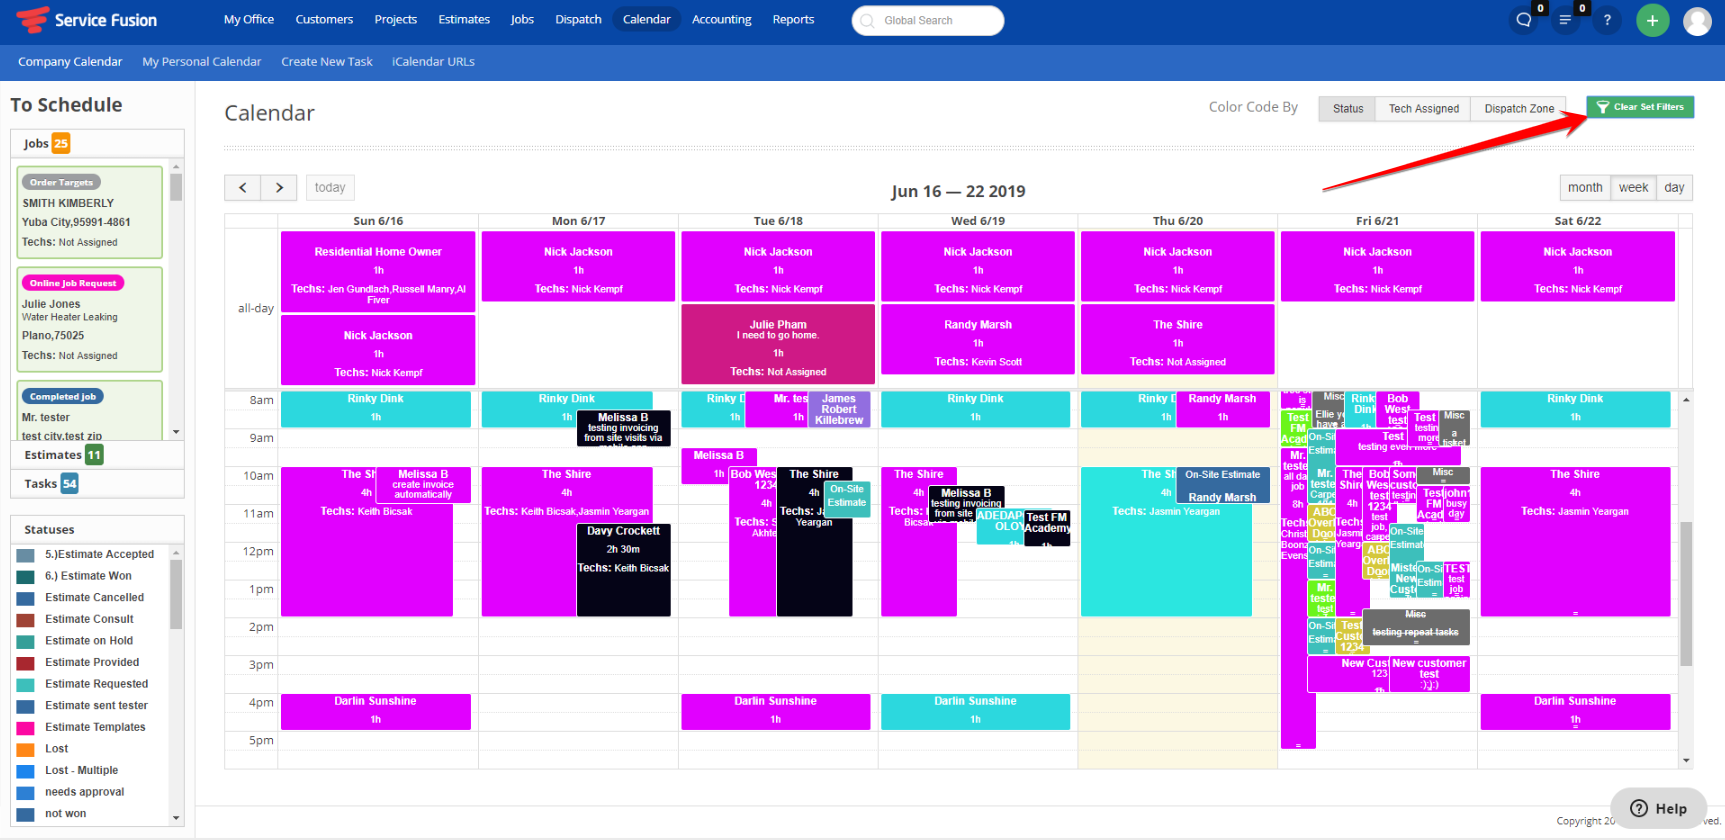The height and width of the screenshot is (840, 1725).
Task: Go to next week arrow
Action: point(279,187)
